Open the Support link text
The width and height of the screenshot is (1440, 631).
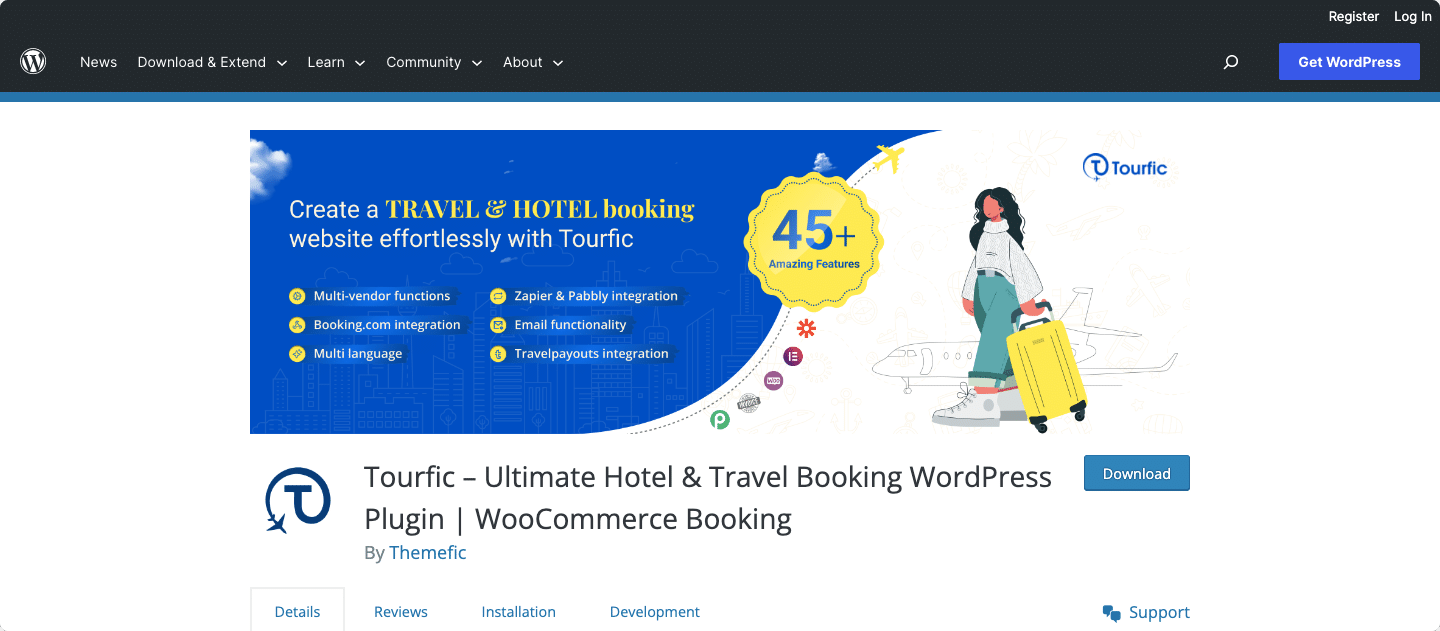pos(1159,613)
